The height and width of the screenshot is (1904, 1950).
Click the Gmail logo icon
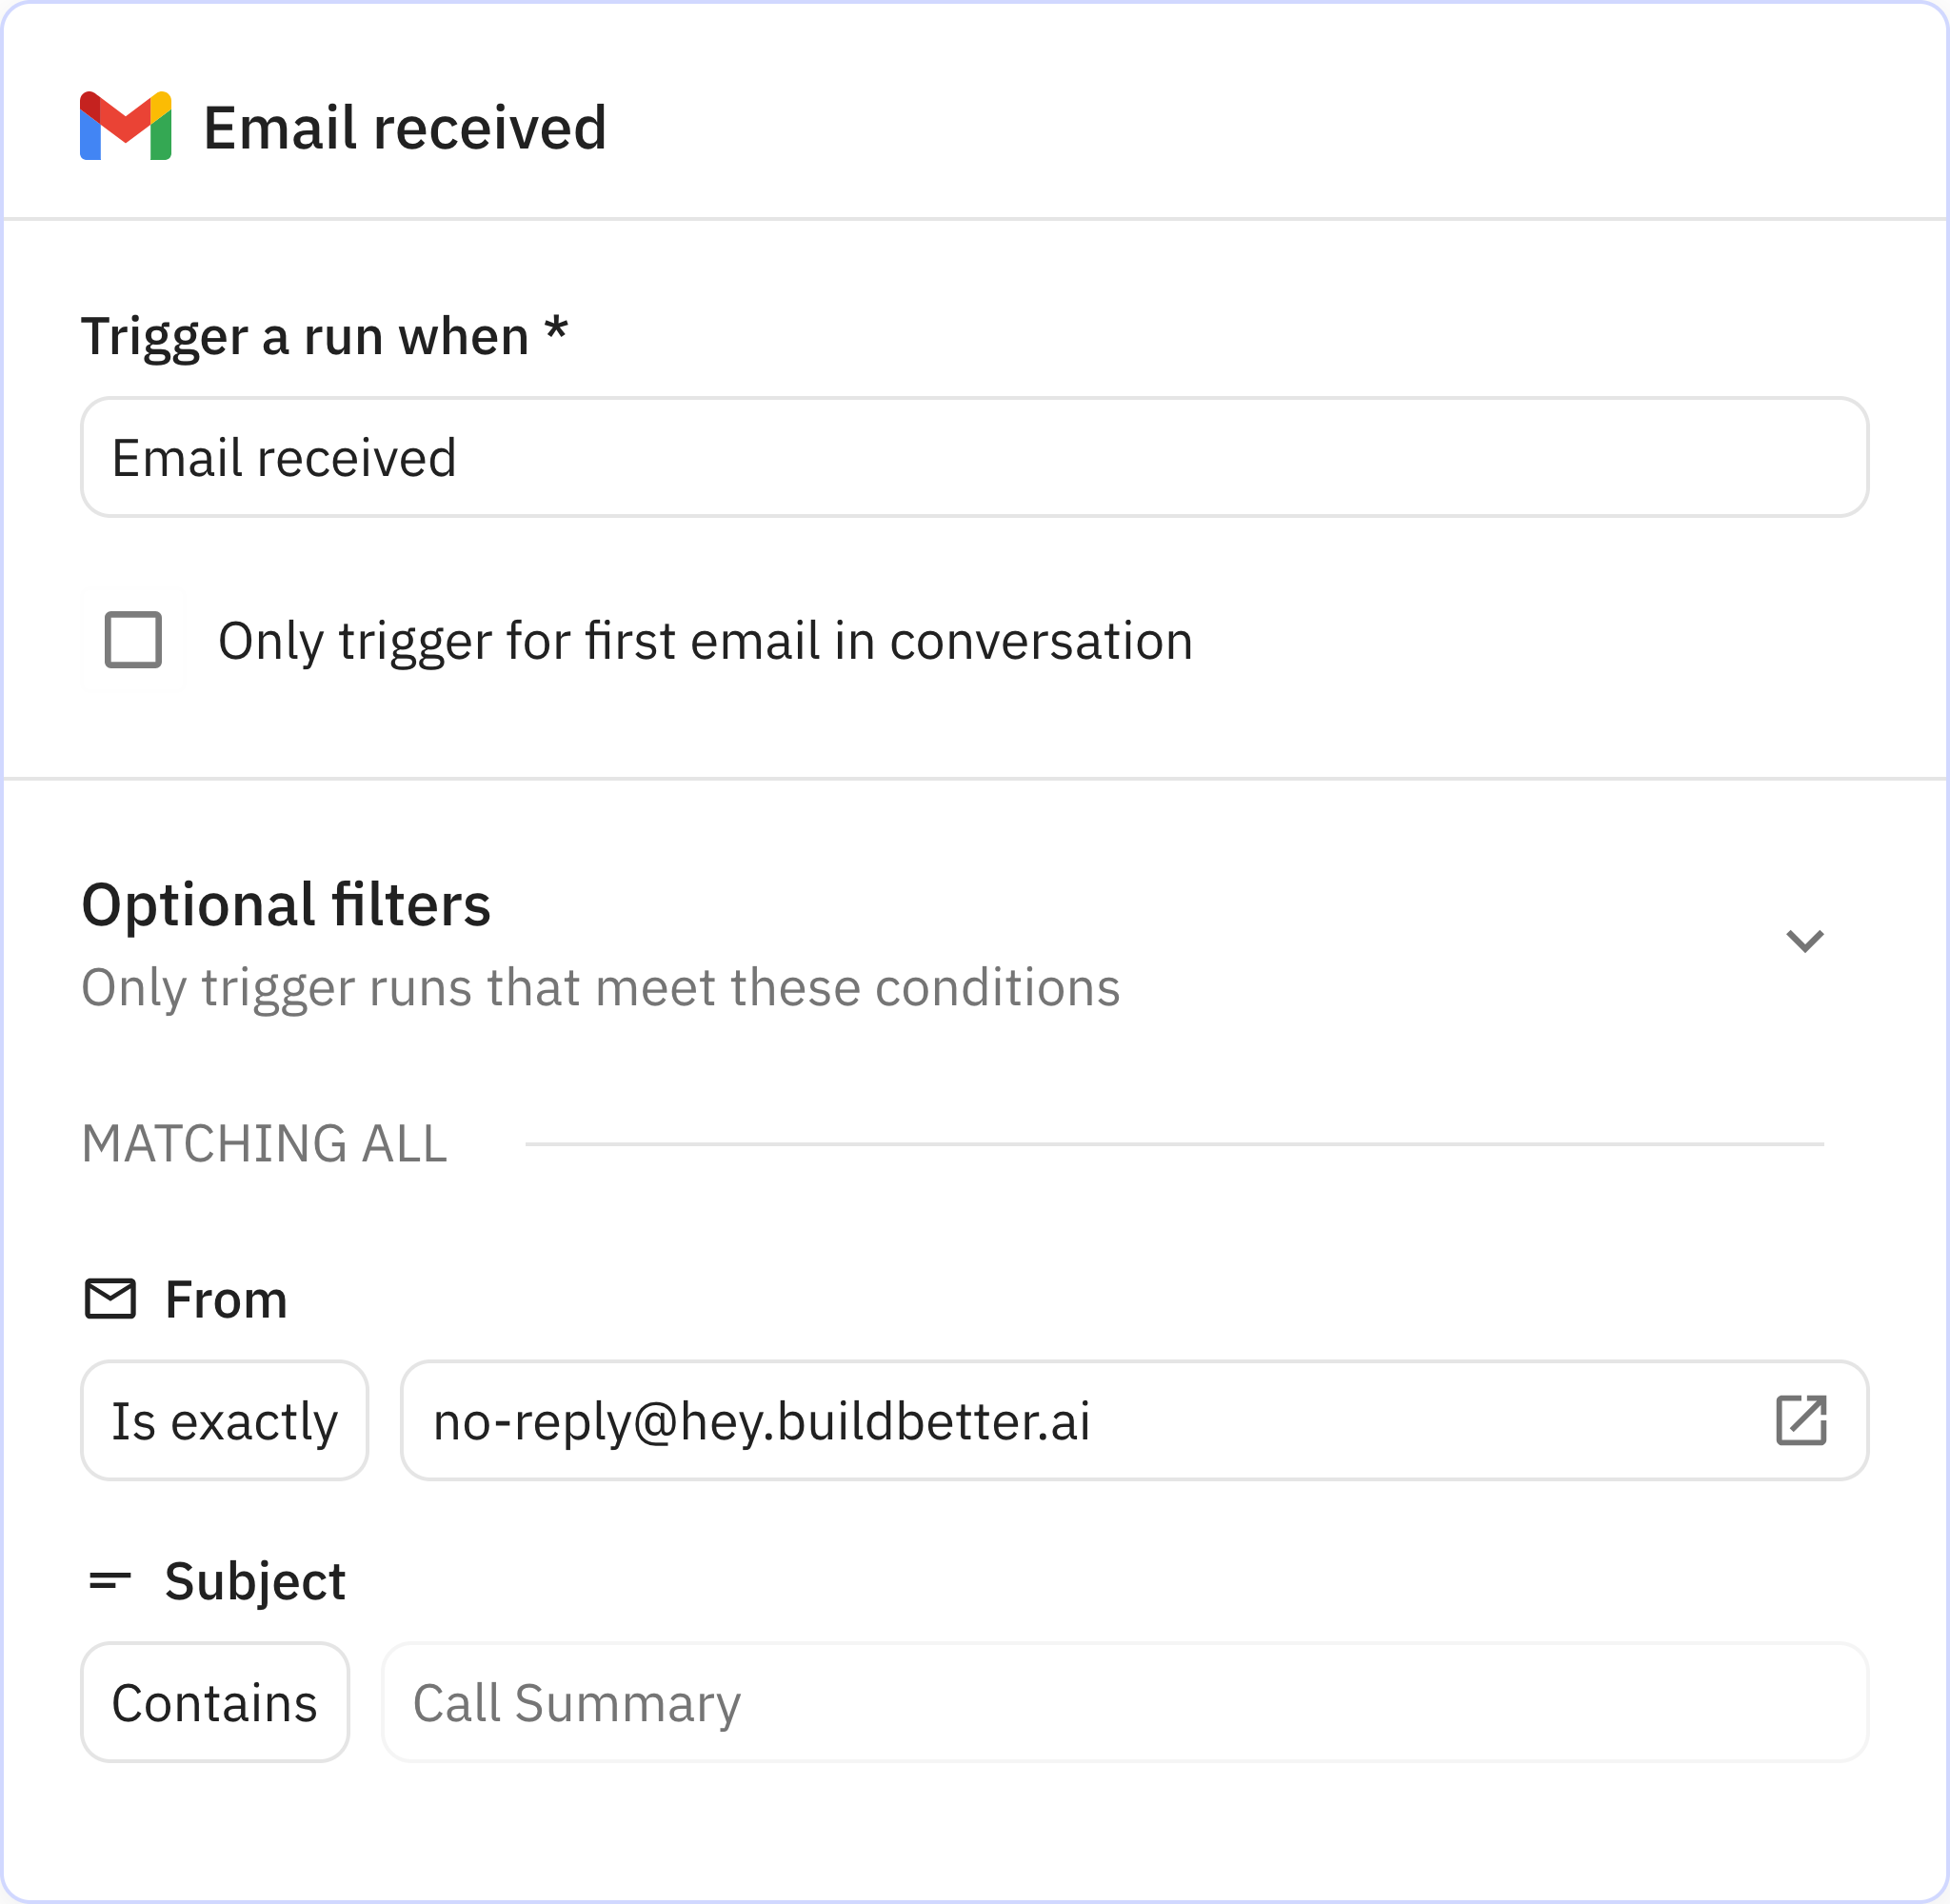click(x=126, y=127)
